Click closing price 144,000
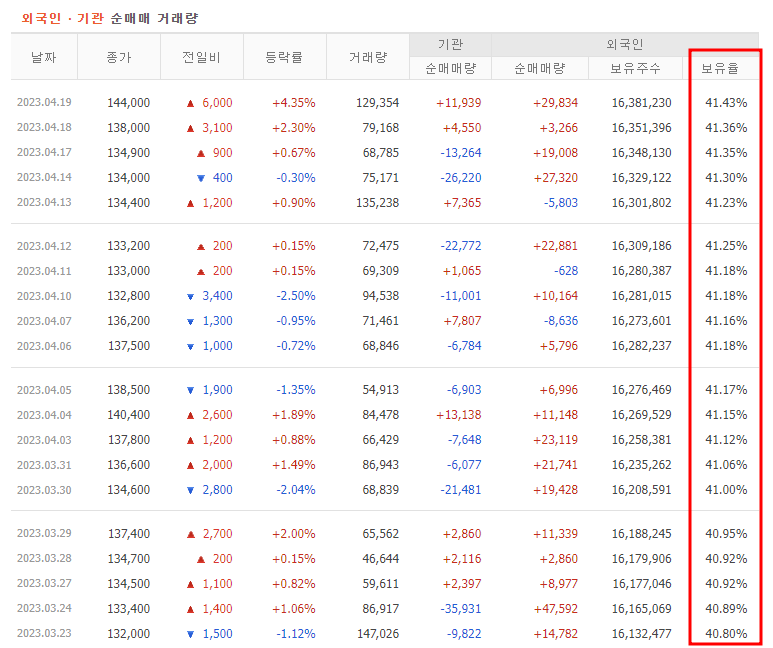This screenshot has height=648, width=773. point(128,103)
